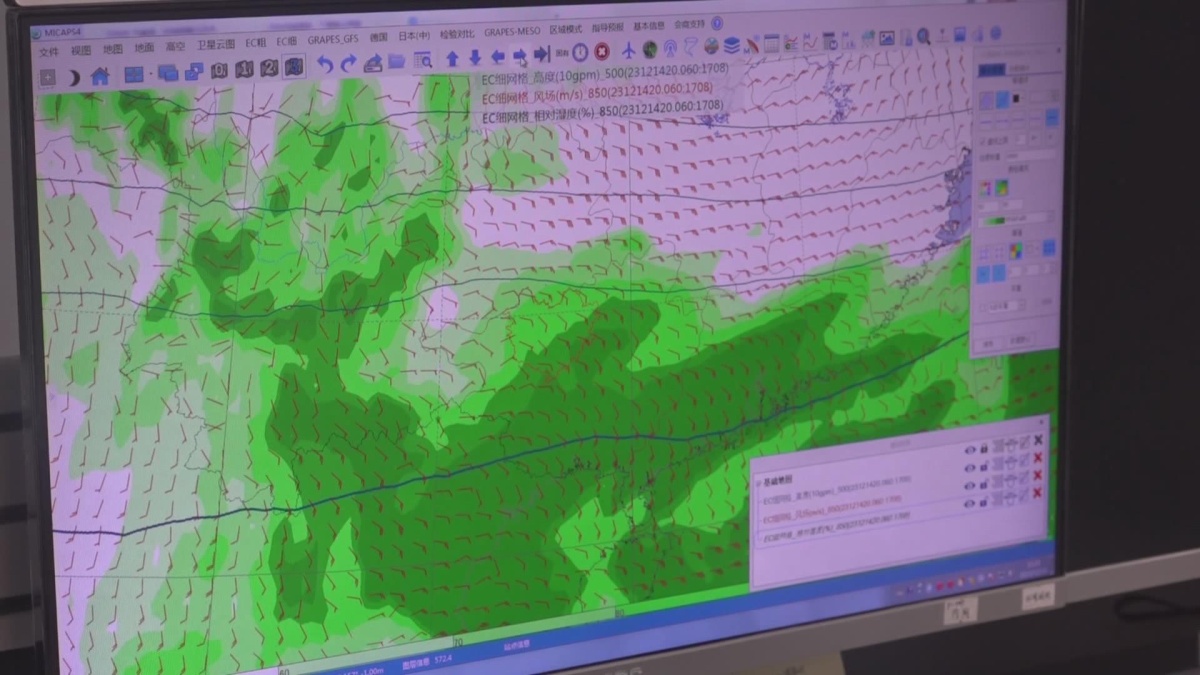Open the green color-scale combo box

[x=1017, y=219]
